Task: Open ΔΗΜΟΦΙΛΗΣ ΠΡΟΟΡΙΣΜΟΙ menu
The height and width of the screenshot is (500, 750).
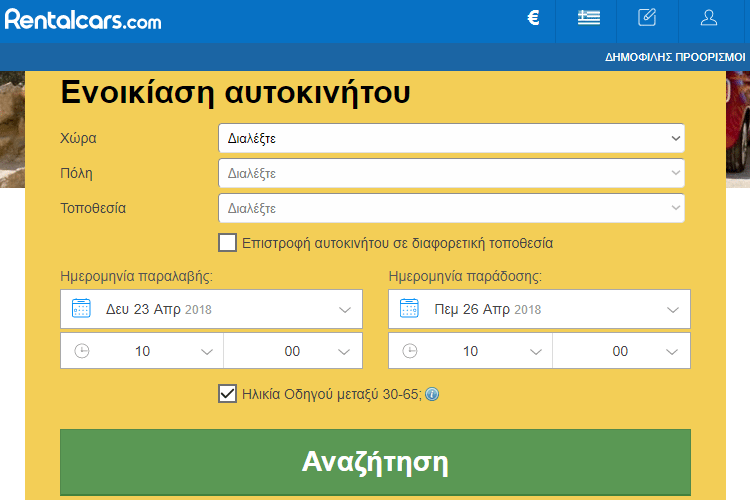Action: (x=675, y=57)
